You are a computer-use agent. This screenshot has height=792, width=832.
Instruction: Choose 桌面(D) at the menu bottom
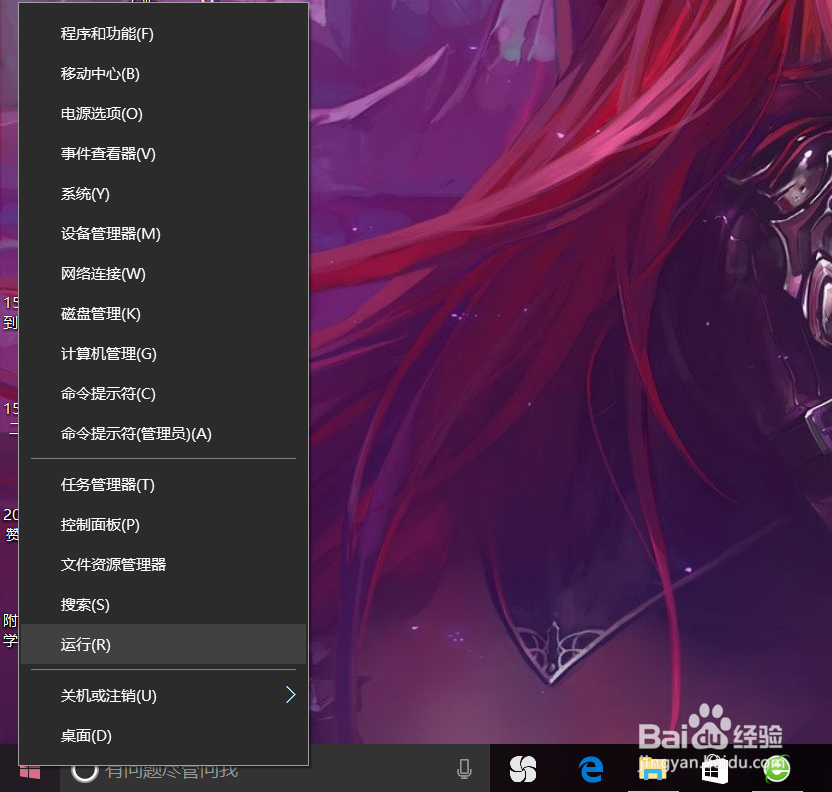pos(86,735)
